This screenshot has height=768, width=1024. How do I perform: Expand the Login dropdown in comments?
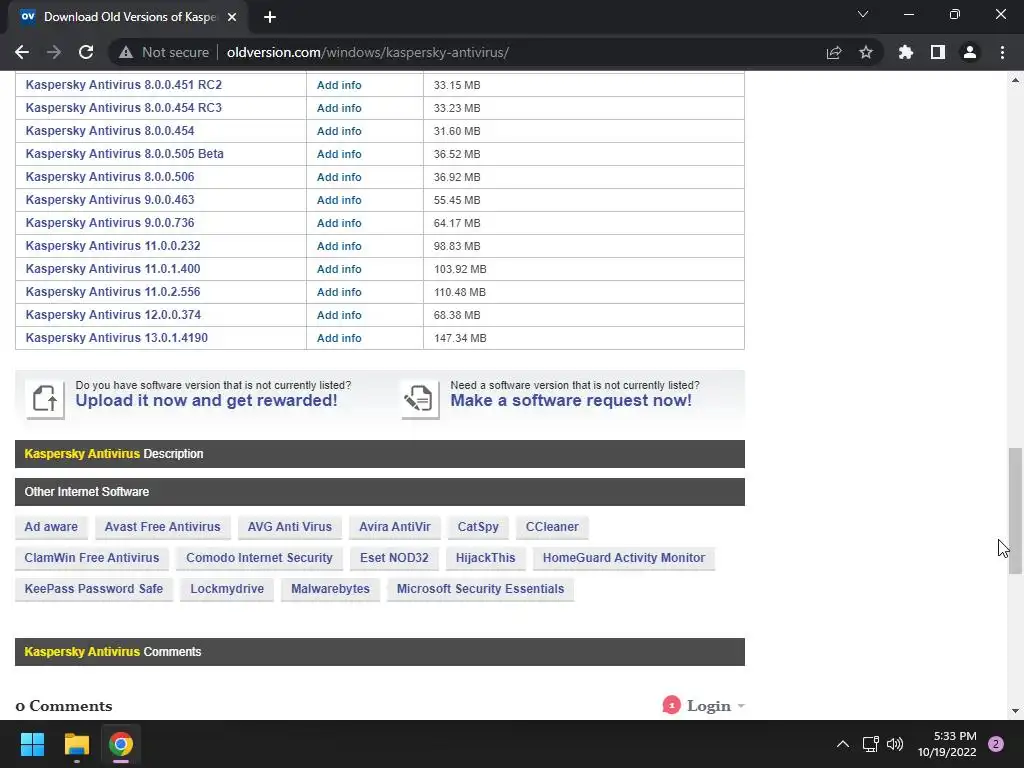(x=715, y=706)
